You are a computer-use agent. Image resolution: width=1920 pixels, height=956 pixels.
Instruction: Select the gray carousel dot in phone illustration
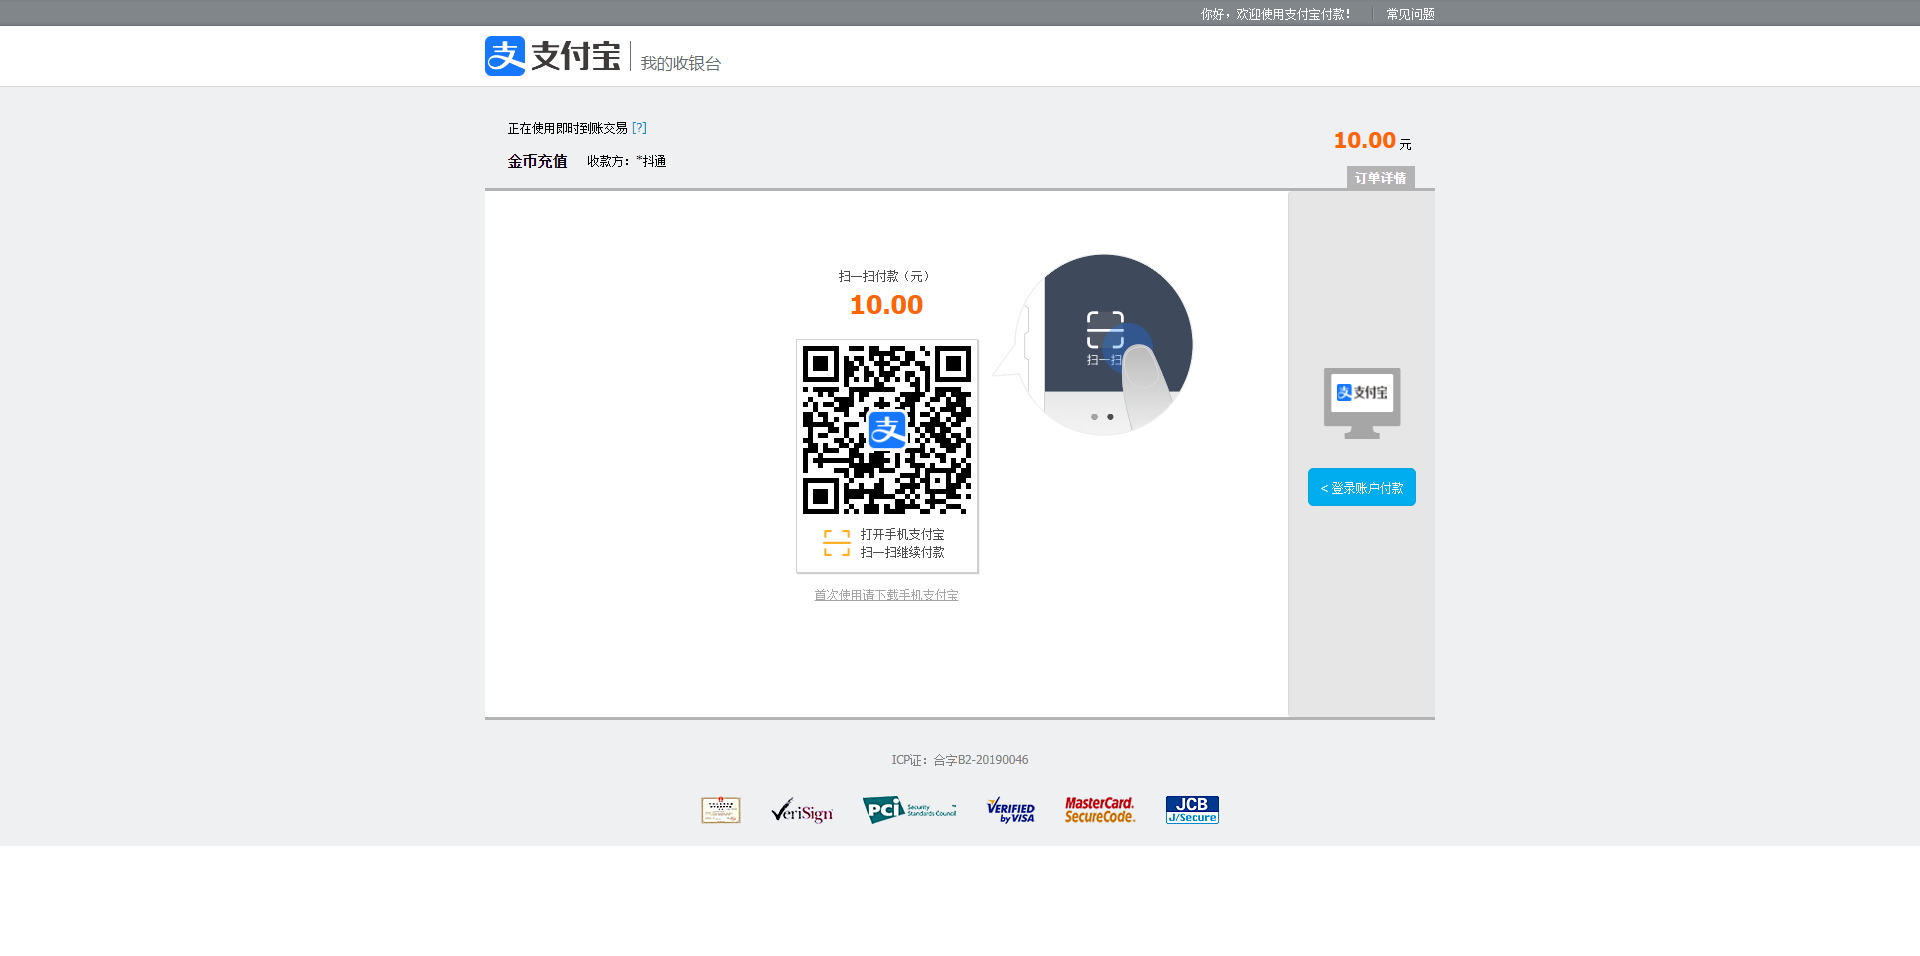click(x=1094, y=417)
